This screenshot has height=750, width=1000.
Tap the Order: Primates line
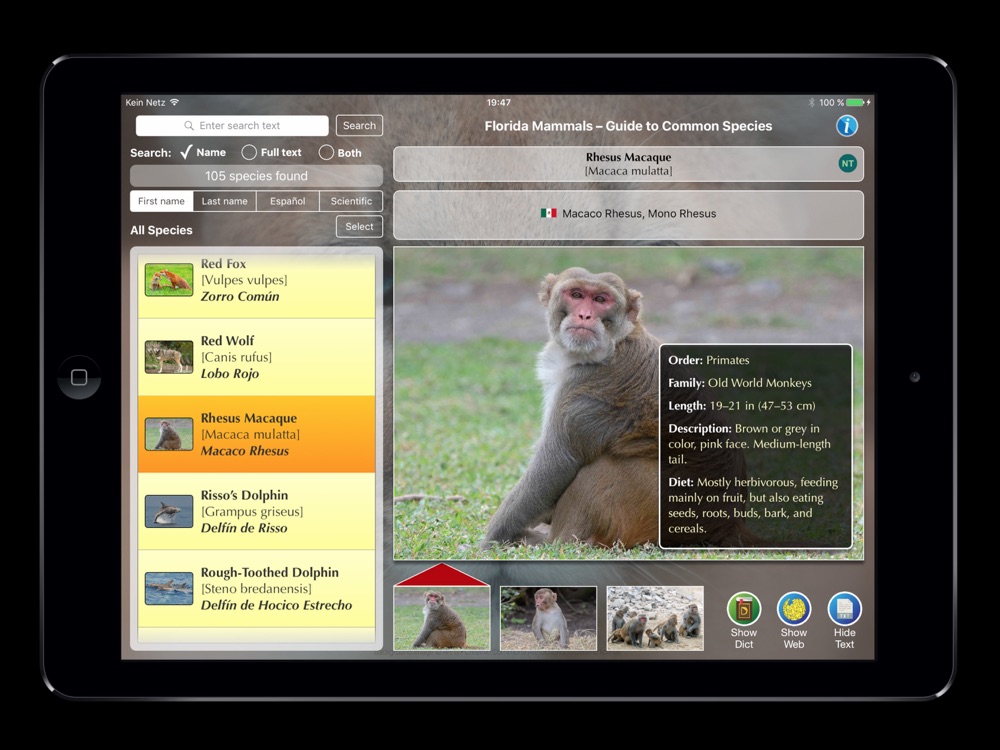709,360
